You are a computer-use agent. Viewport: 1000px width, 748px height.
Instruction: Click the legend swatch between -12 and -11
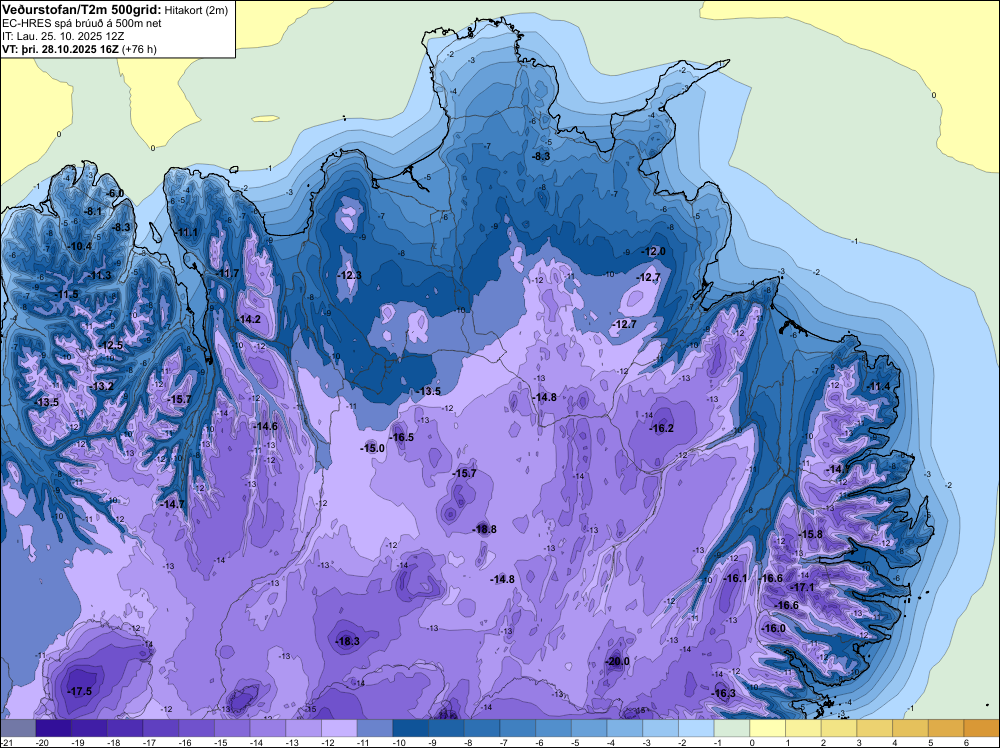(339, 728)
